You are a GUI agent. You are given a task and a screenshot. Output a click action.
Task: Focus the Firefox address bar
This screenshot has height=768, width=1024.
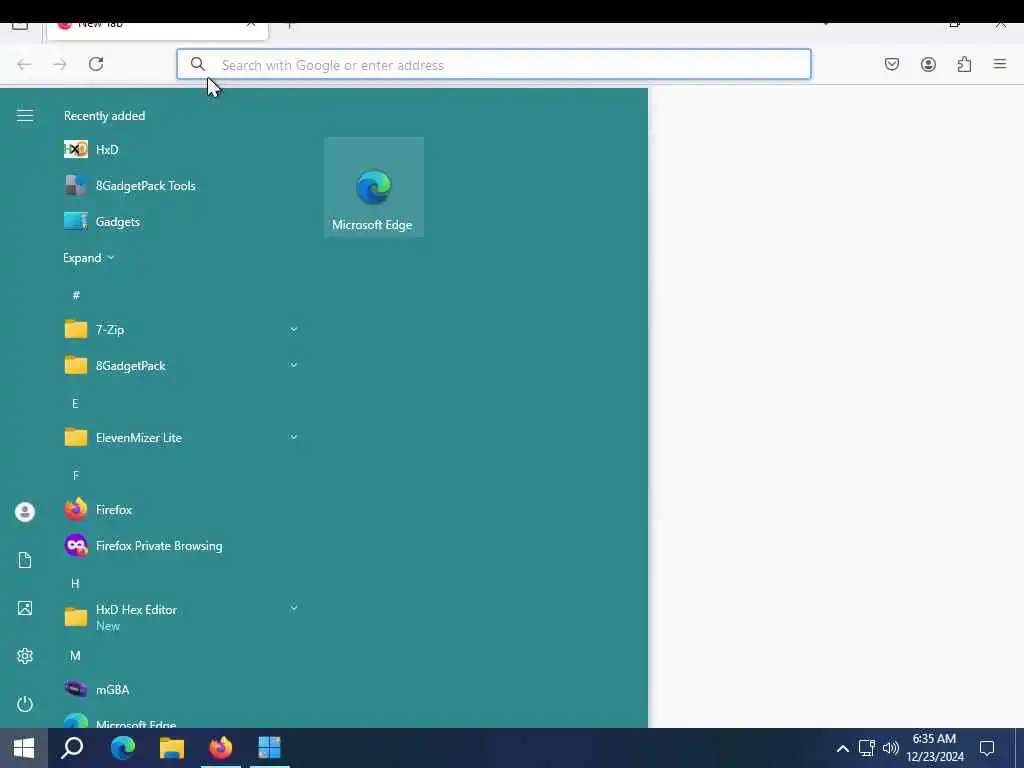pyautogui.click(x=494, y=65)
